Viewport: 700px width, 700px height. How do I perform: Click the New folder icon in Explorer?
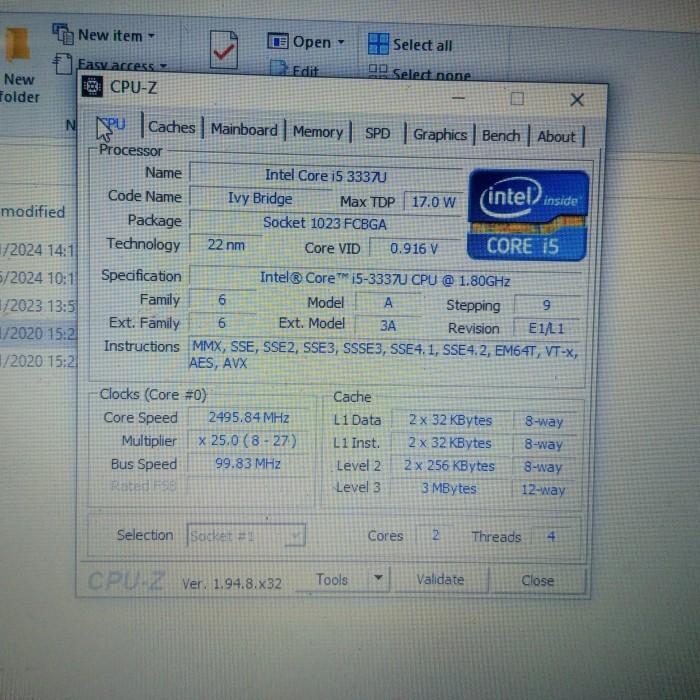point(17,45)
